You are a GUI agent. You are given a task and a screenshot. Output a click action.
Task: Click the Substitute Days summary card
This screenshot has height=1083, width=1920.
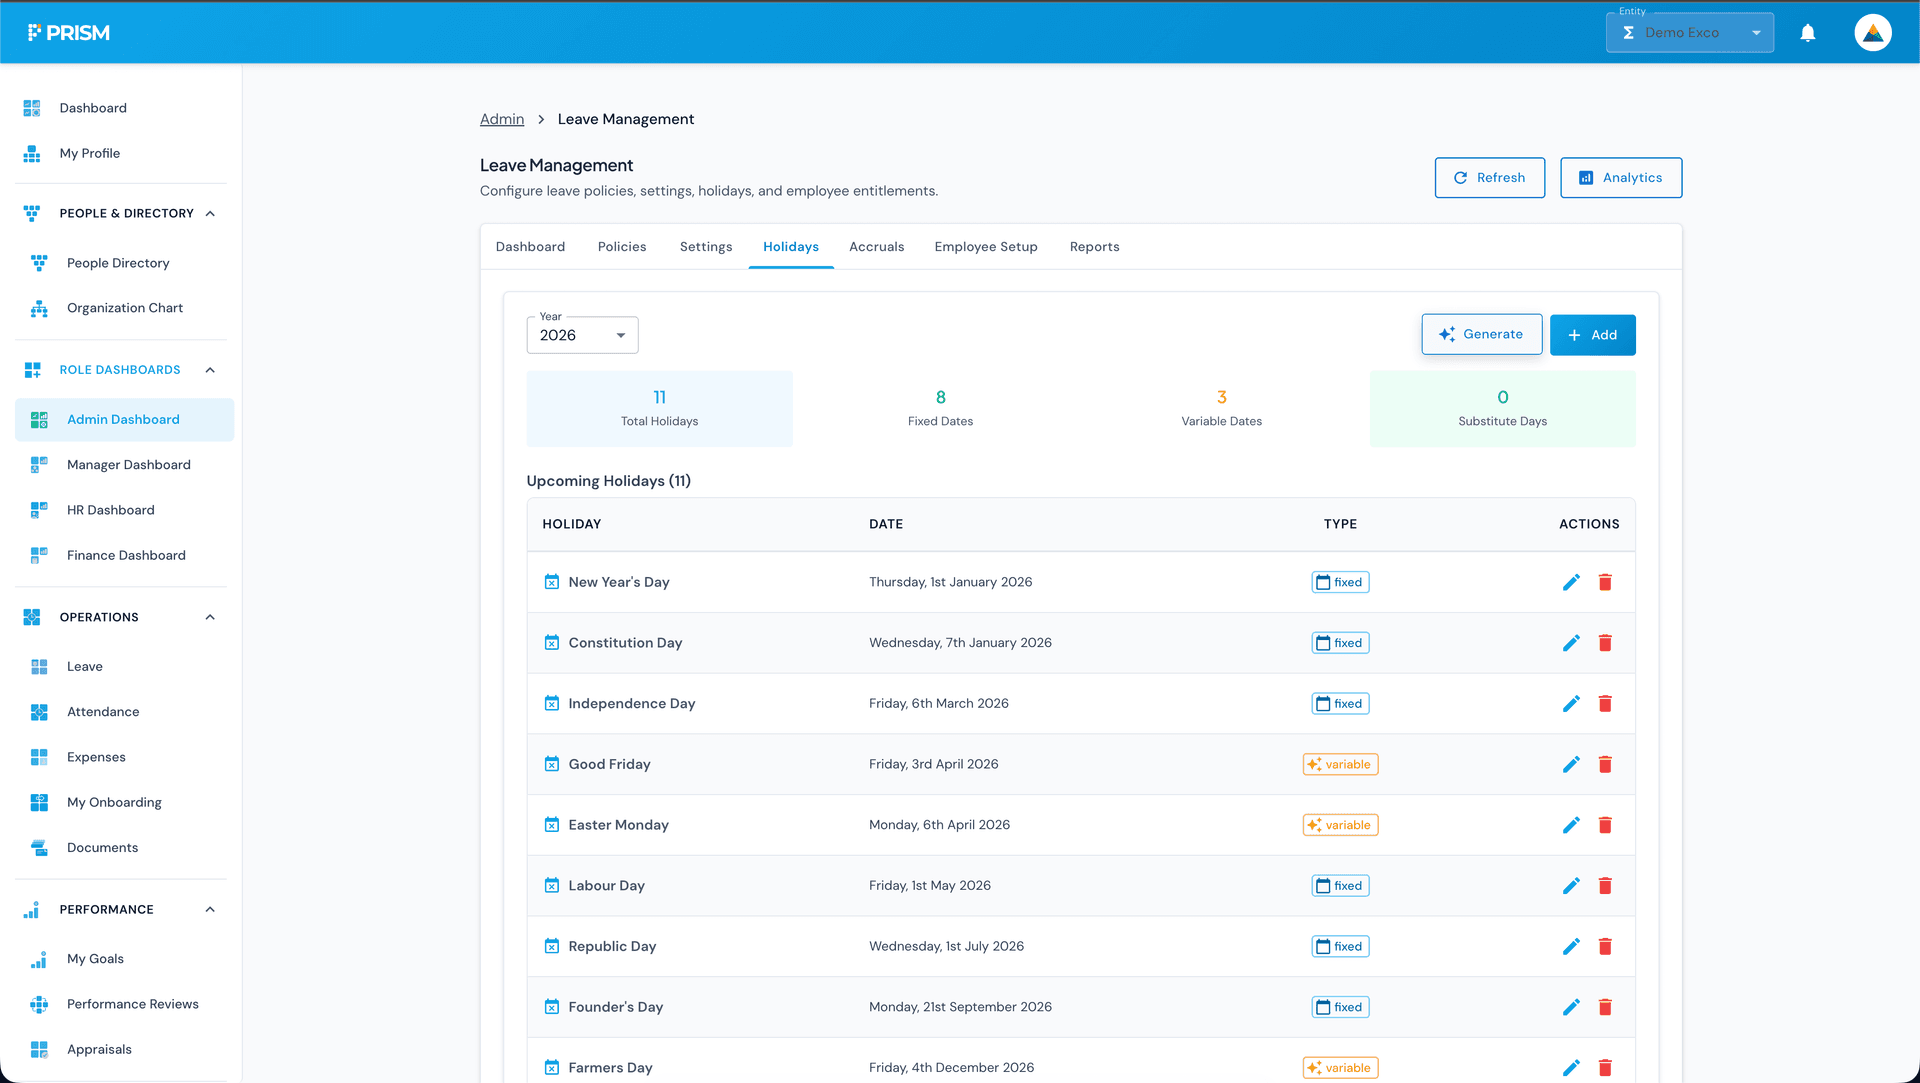[x=1502, y=408]
